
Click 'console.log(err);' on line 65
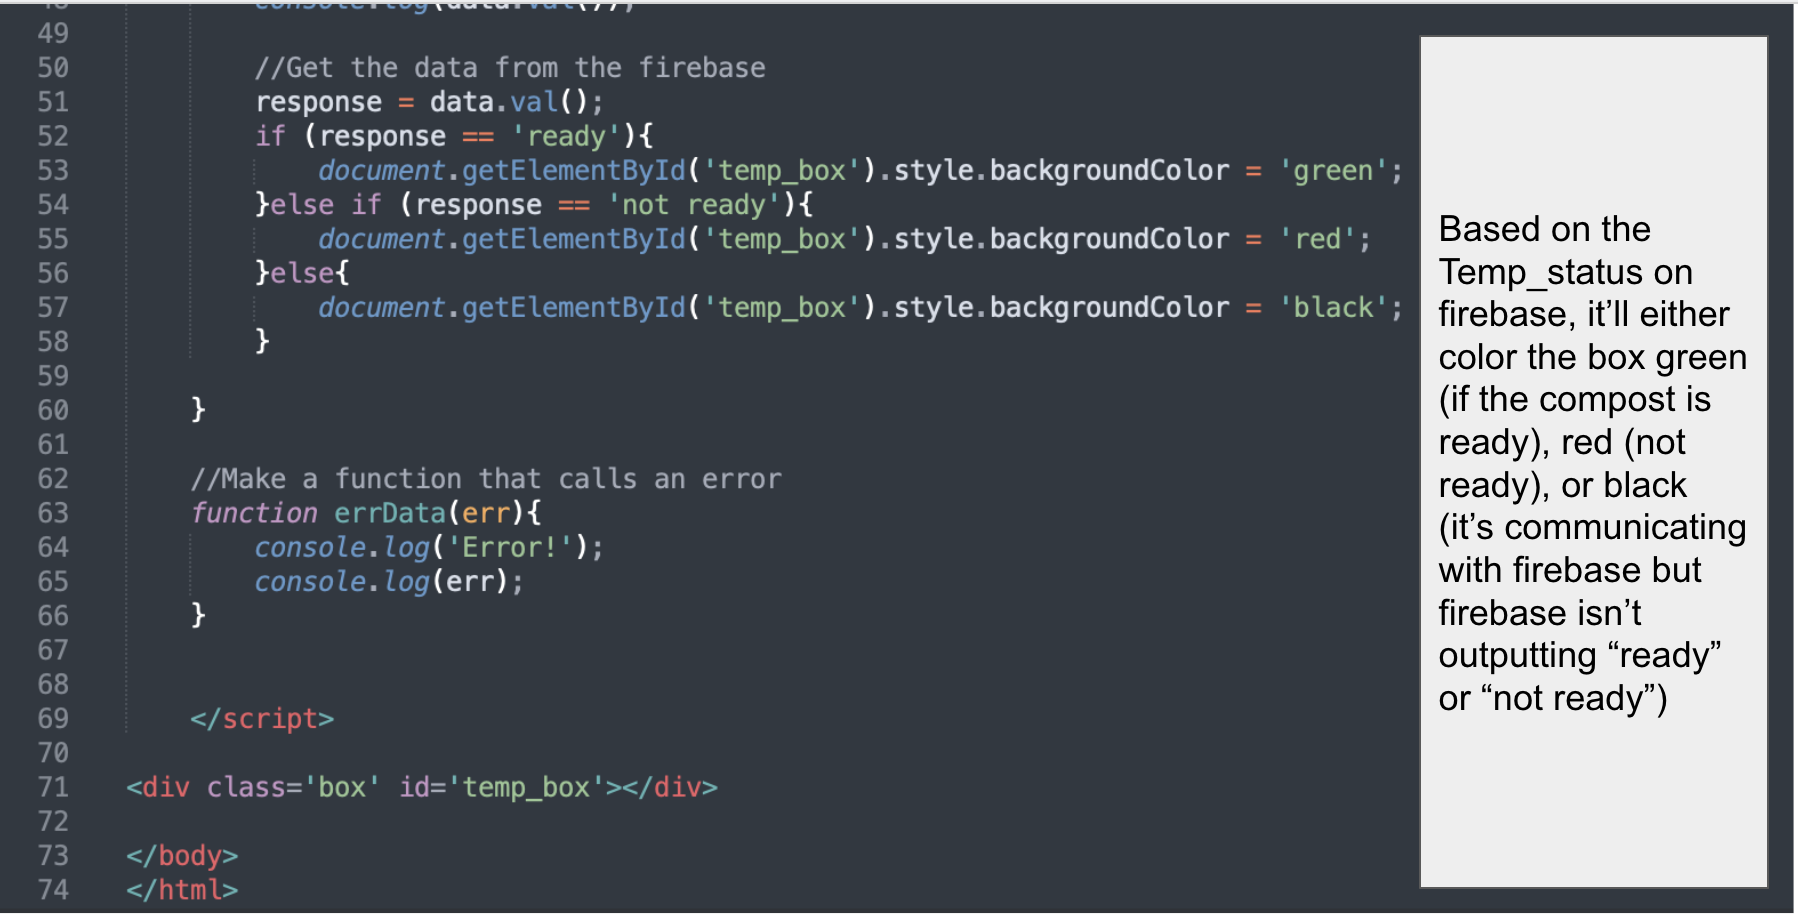click(389, 581)
